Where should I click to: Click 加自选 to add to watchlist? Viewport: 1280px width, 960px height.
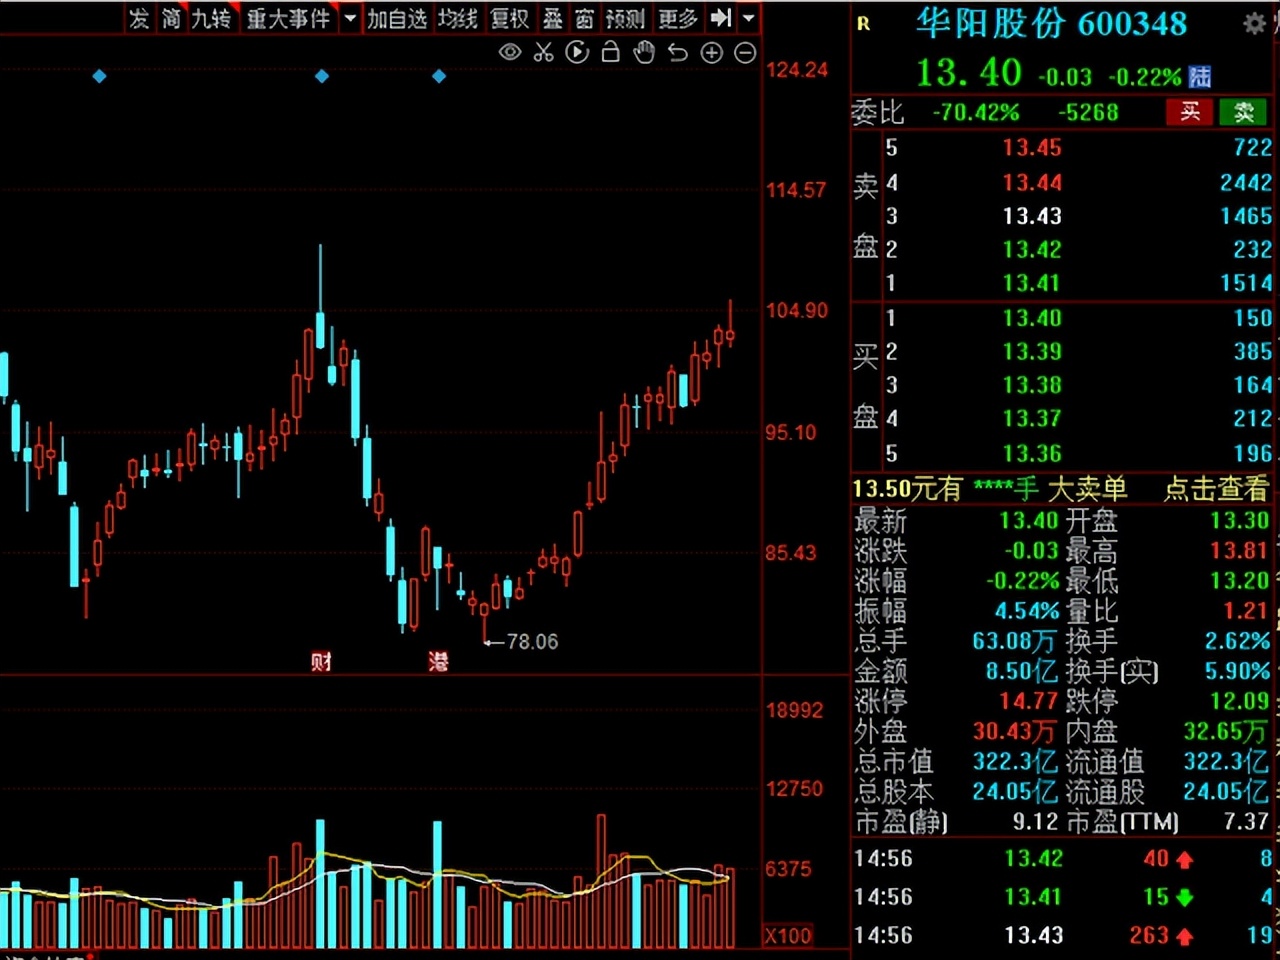[x=398, y=18]
